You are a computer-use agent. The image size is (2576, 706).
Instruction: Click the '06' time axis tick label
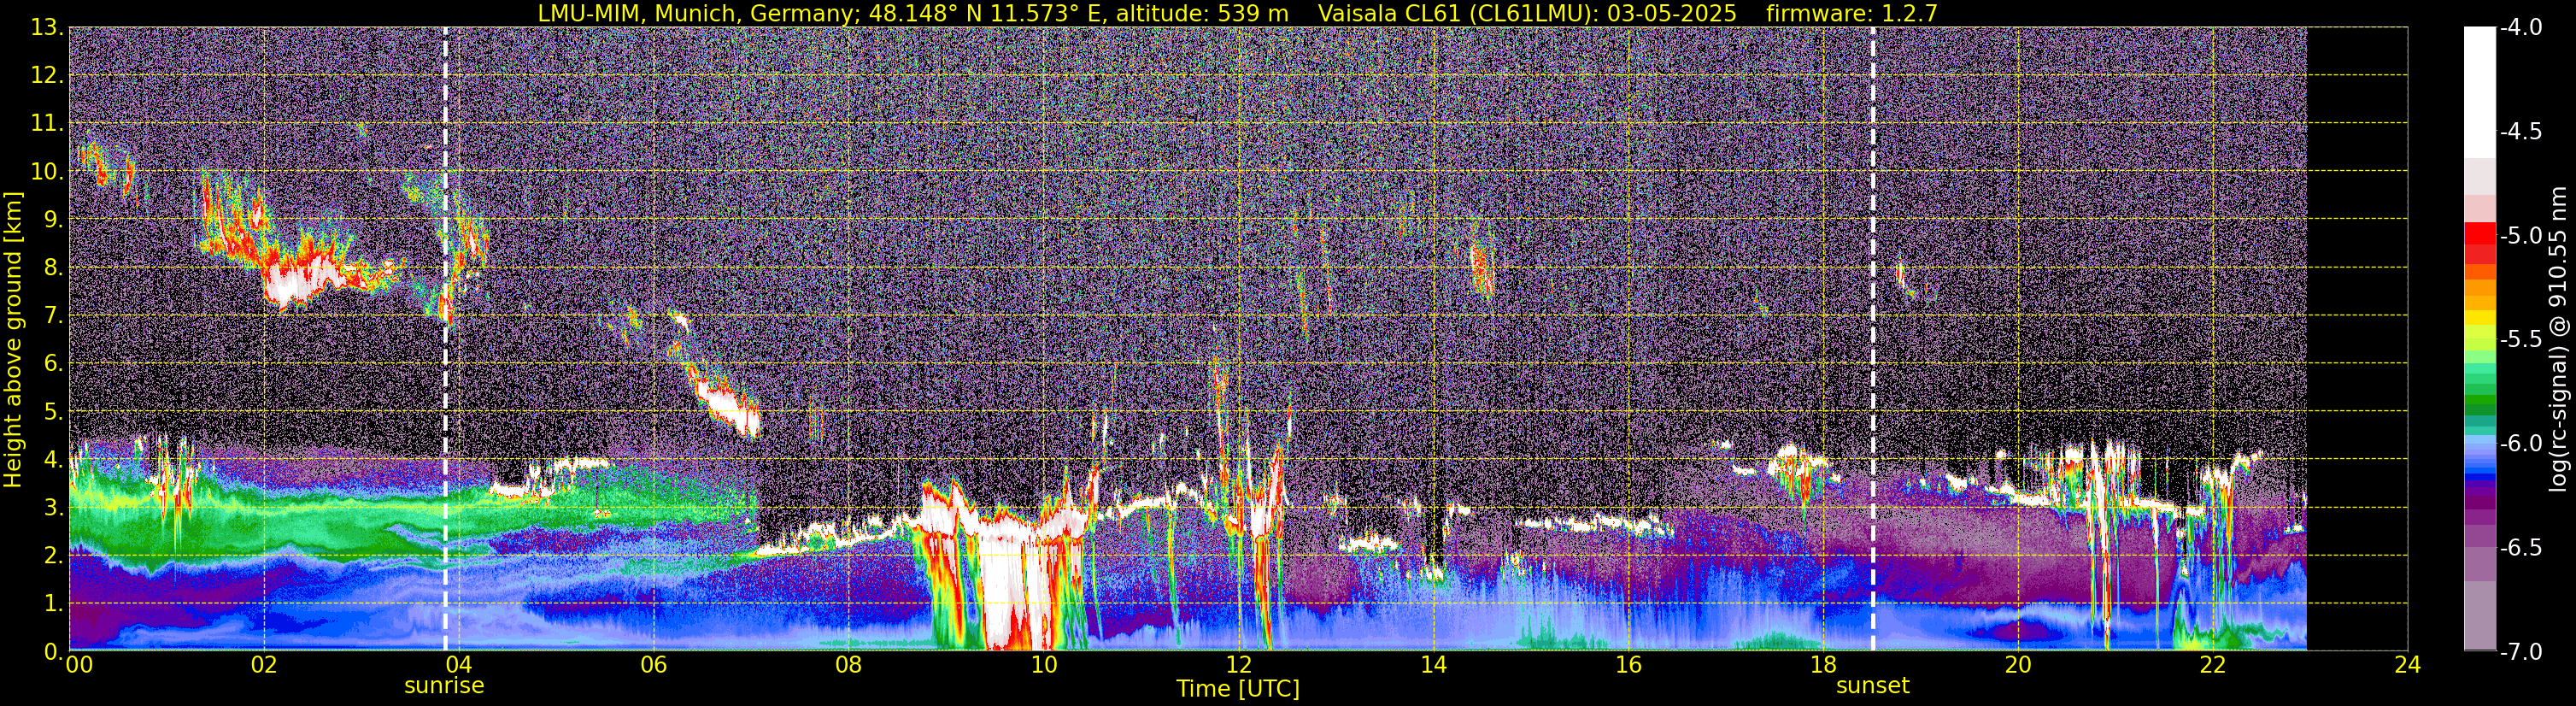point(653,665)
